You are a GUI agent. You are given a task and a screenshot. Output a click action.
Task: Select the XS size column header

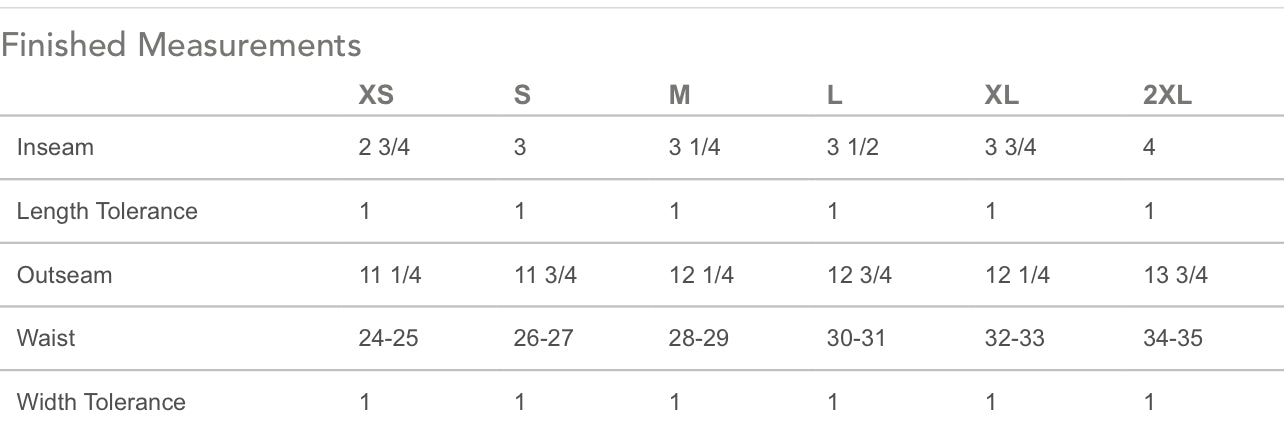pyautogui.click(x=376, y=95)
